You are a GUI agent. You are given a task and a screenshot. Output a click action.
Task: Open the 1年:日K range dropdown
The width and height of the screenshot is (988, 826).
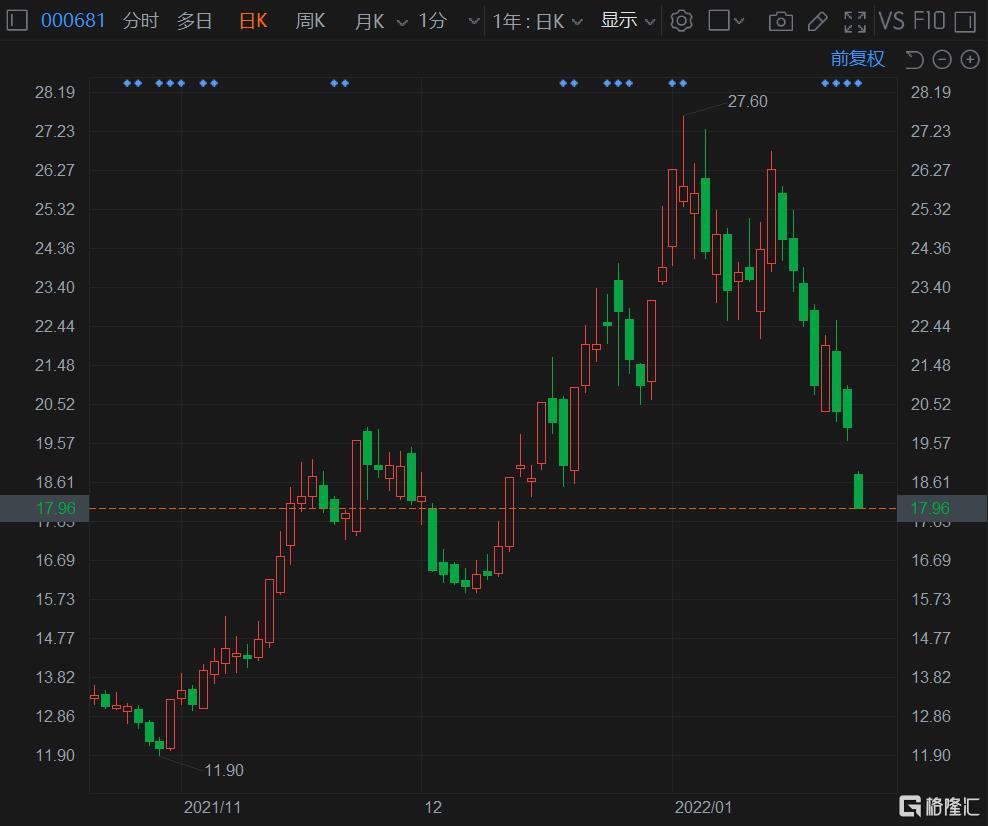pyautogui.click(x=537, y=21)
